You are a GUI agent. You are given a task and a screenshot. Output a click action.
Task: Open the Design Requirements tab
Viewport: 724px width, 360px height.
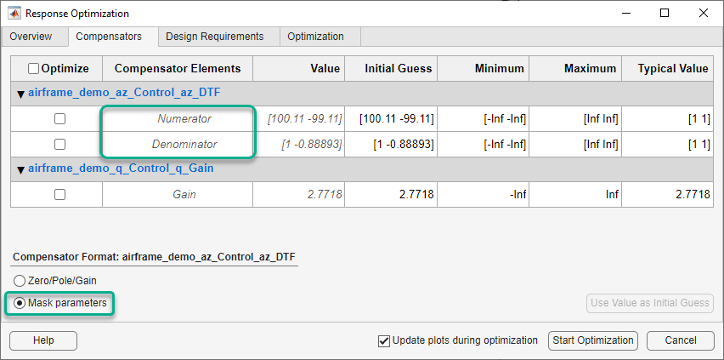(215, 36)
